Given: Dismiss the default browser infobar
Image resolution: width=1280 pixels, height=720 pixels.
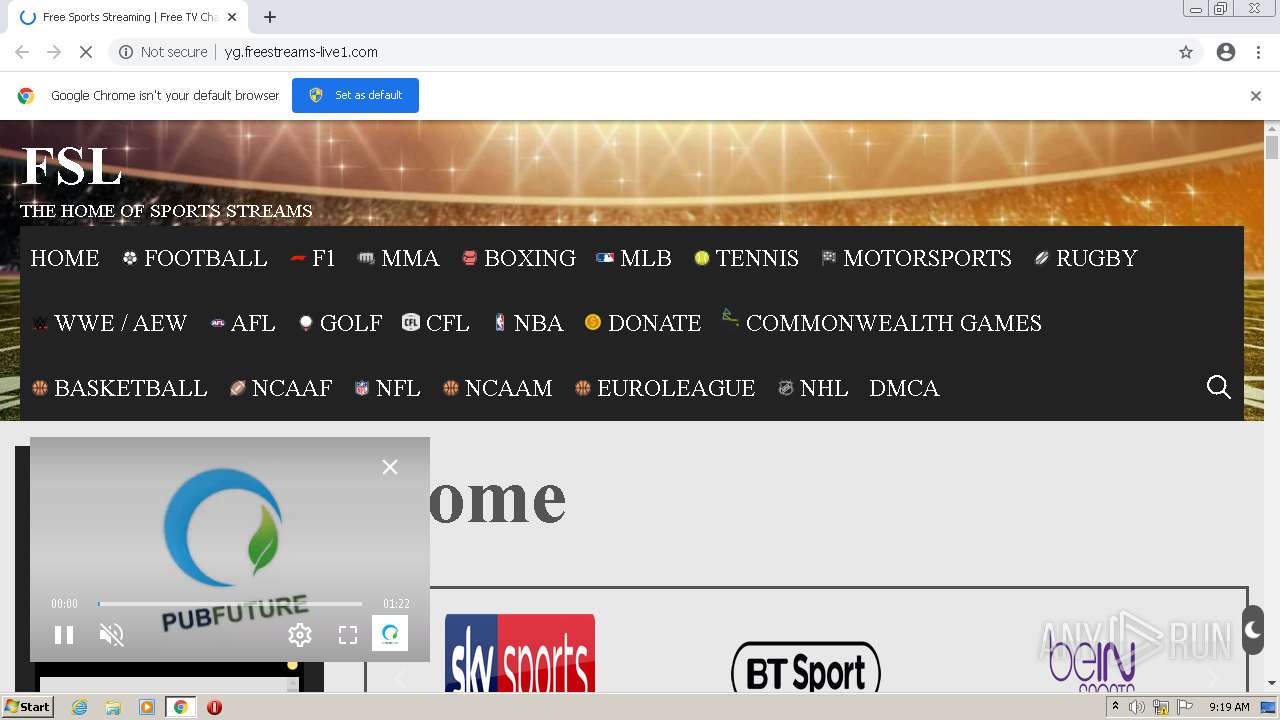Looking at the screenshot, I should pyautogui.click(x=1256, y=96).
